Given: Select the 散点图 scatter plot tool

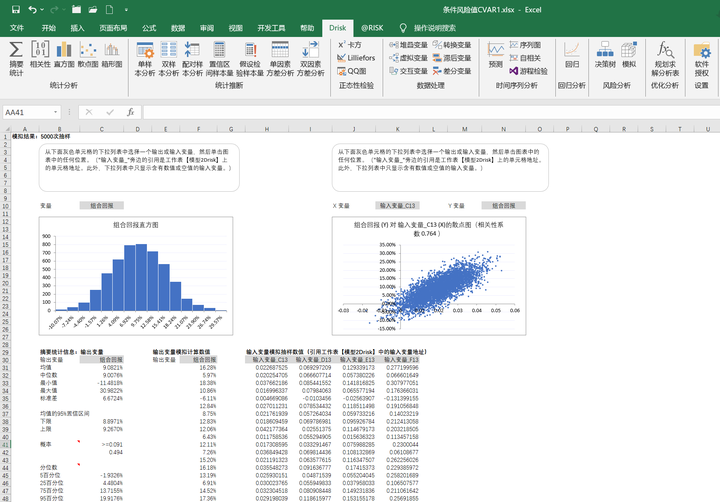Looking at the screenshot, I should click(88, 54).
